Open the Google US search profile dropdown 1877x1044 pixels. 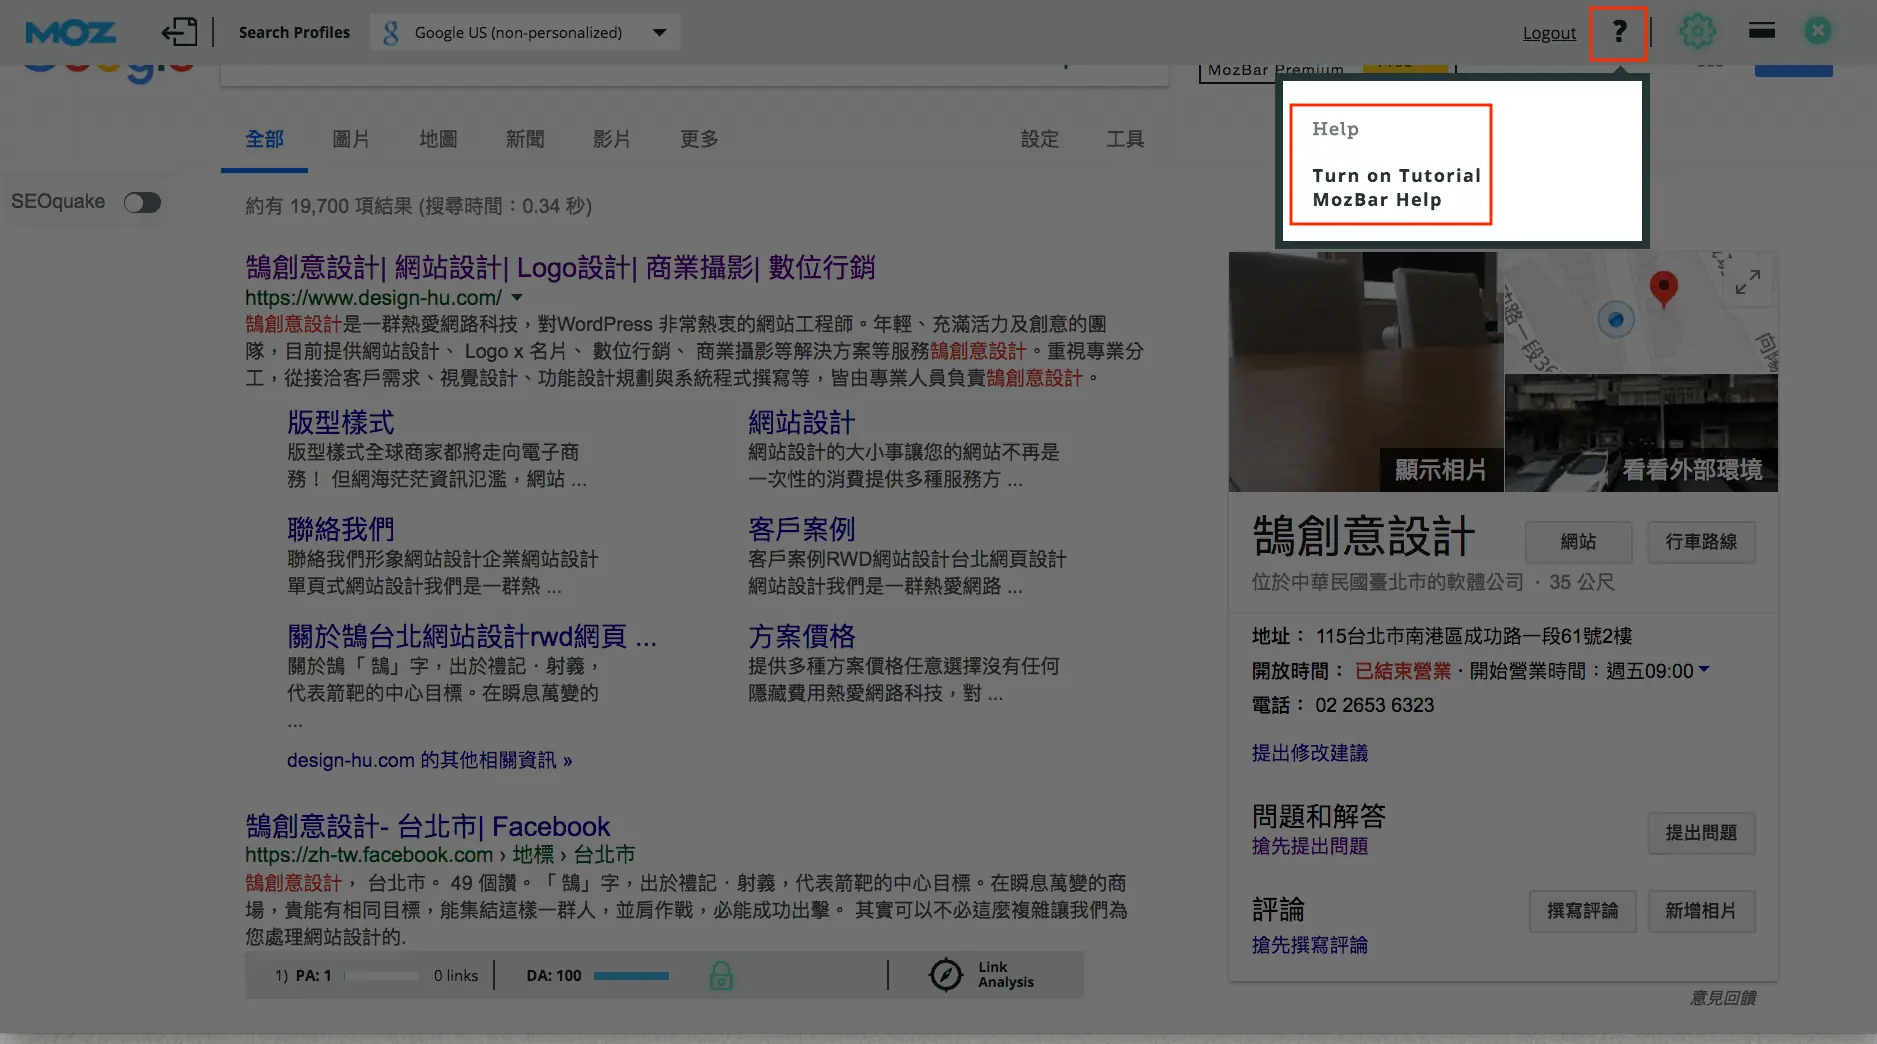(525, 32)
